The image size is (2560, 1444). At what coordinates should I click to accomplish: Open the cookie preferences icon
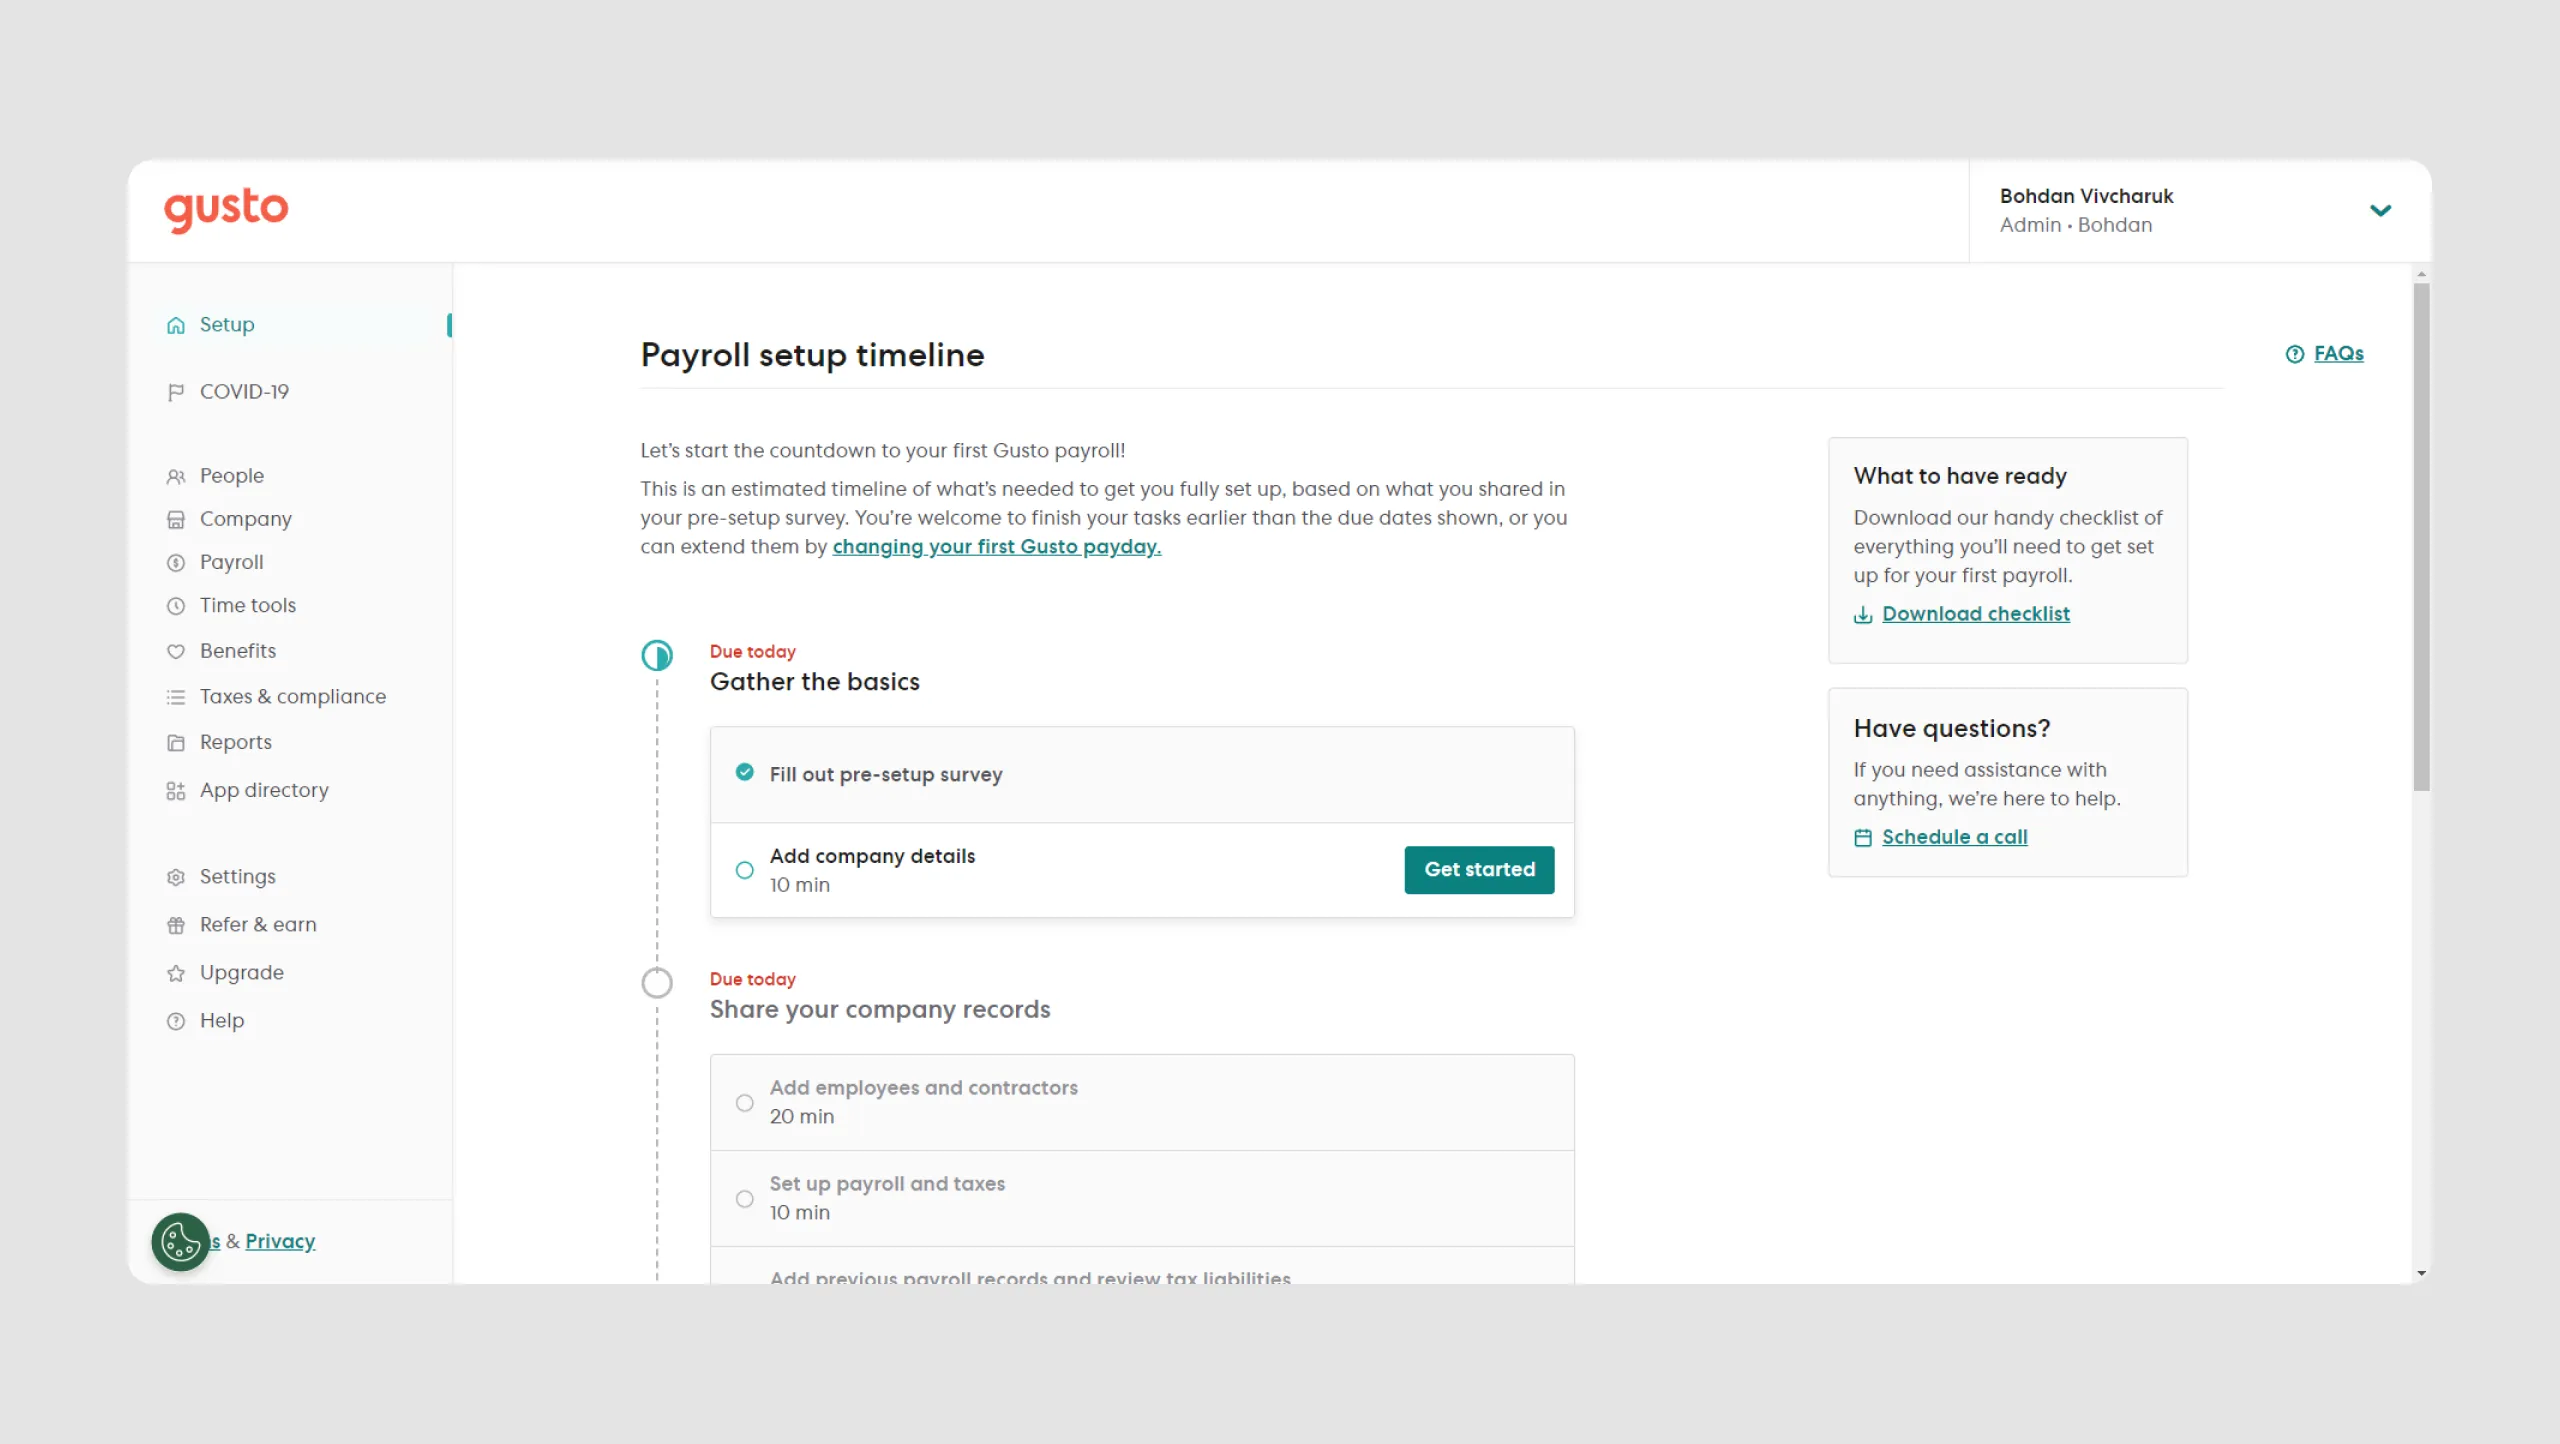tap(180, 1242)
